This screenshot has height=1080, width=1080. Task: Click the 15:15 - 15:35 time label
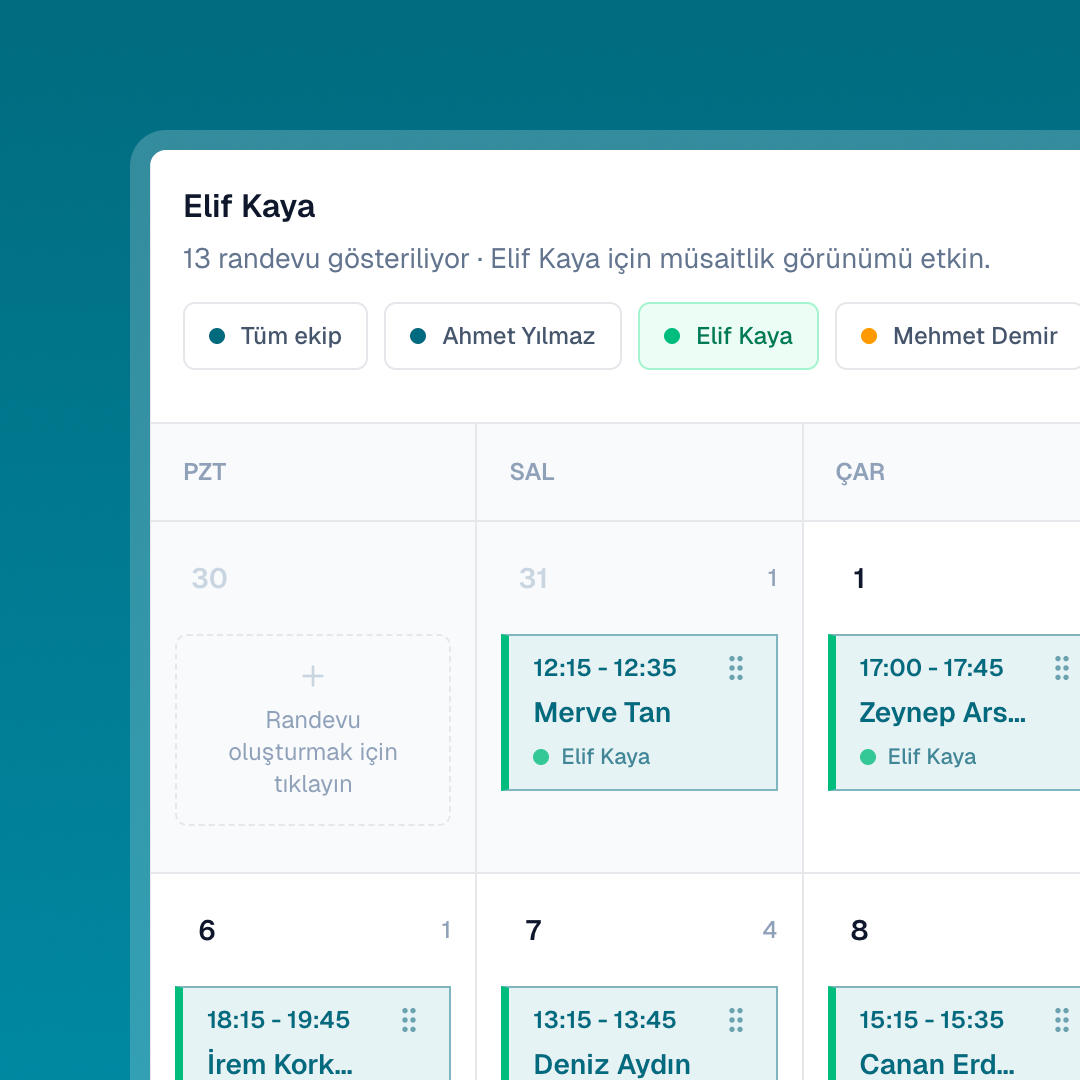point(931,1020)
